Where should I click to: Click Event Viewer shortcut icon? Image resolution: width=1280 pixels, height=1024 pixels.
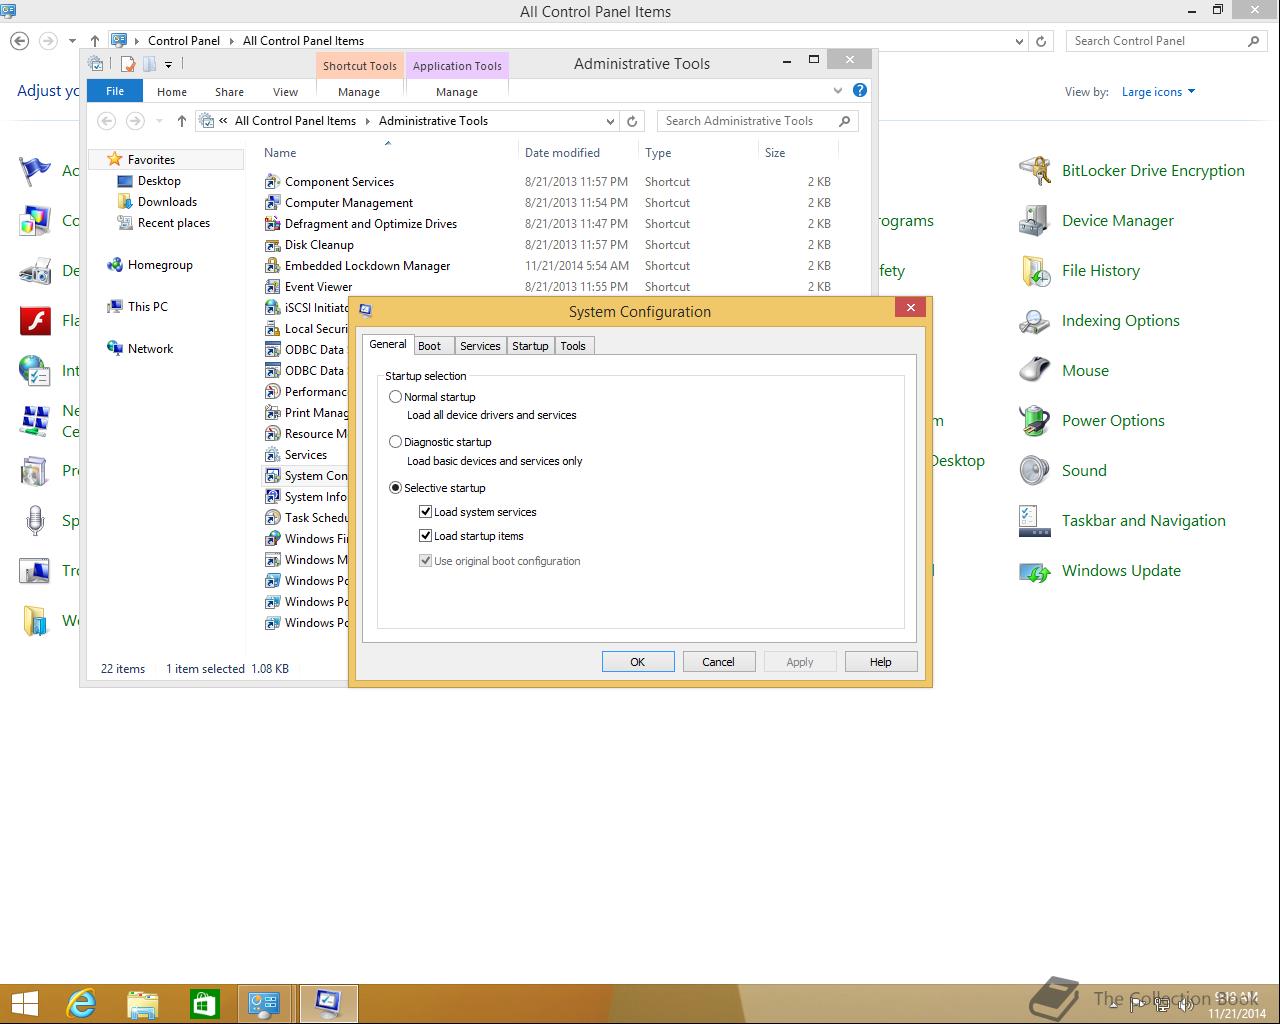272,287
